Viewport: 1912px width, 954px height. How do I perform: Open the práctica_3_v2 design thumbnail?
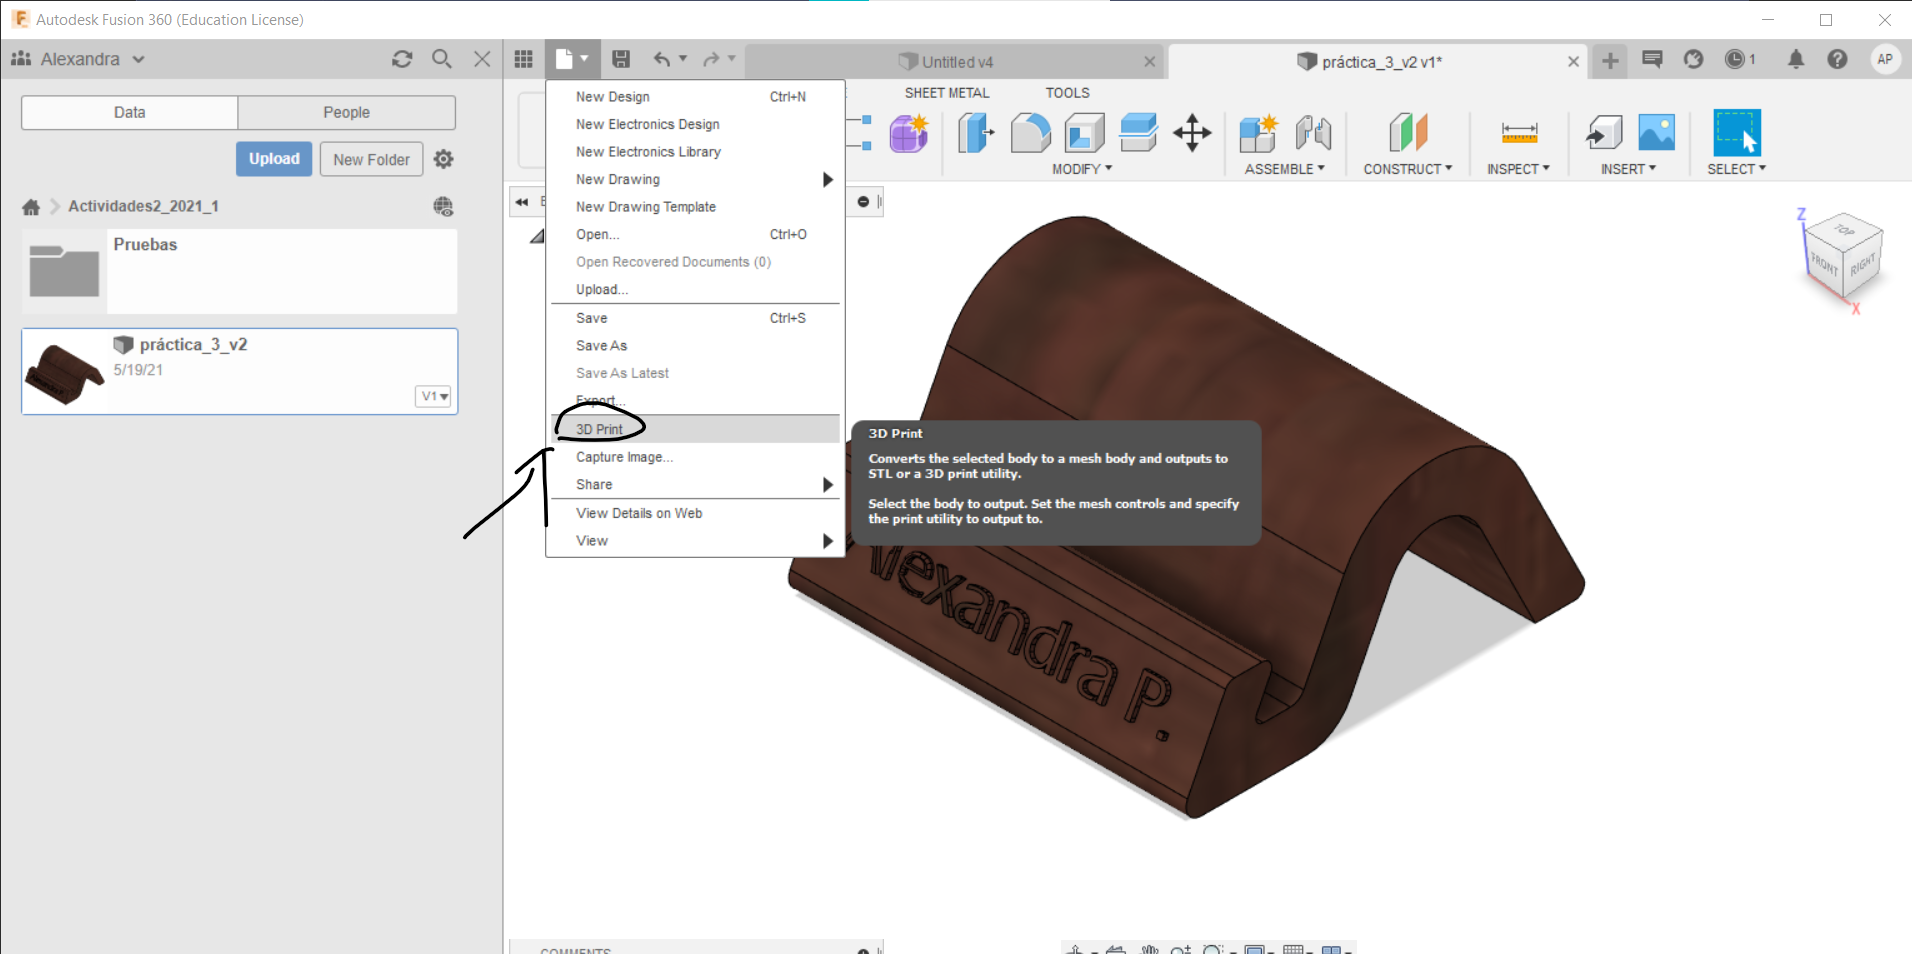tap(64, 371)
